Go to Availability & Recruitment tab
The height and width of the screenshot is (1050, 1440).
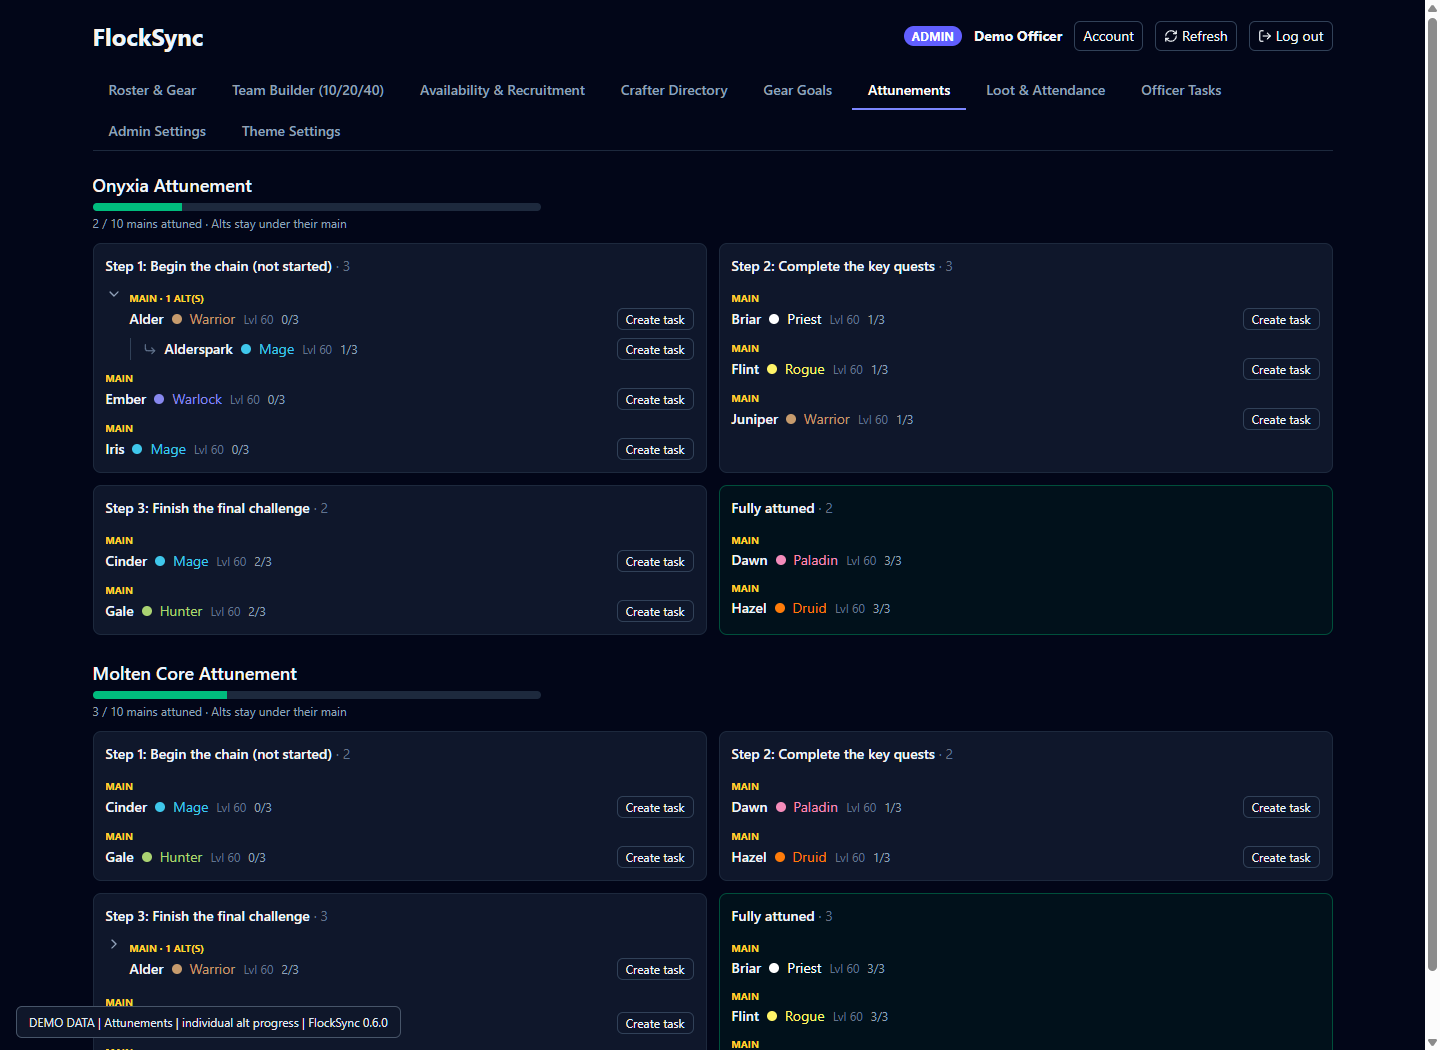point(502,90)
